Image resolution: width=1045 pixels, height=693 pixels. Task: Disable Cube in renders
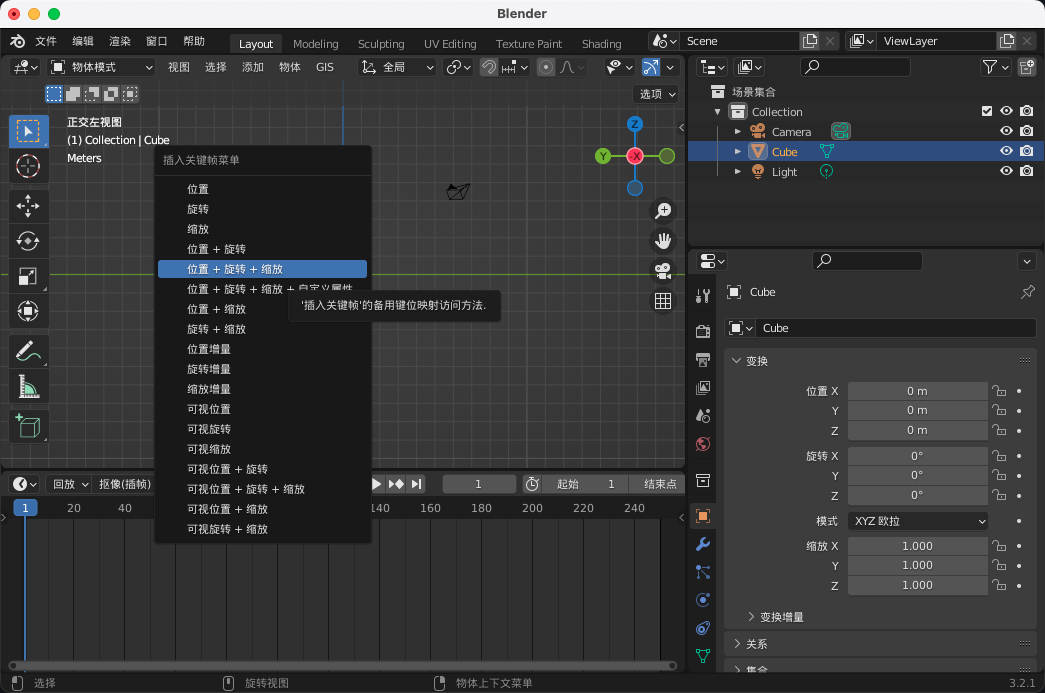coord(1027,151)
